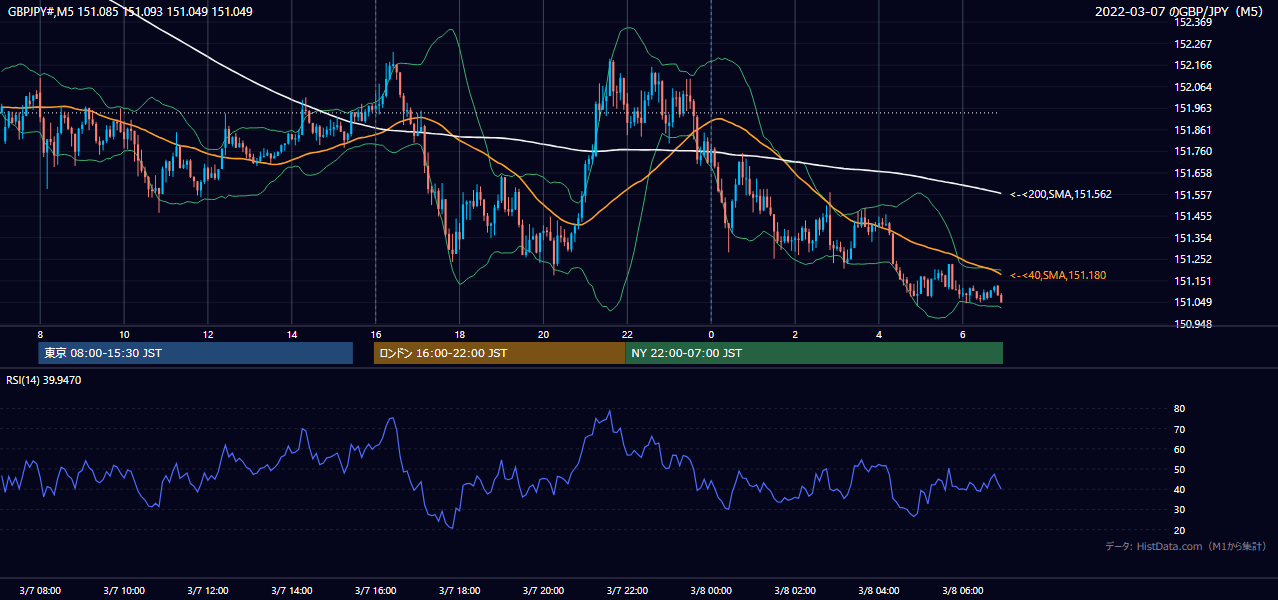Image resolution: width=1278 pixels, height=600 pixels.
Task: Click price axis value 150.948
Action: coord(1192,324)
